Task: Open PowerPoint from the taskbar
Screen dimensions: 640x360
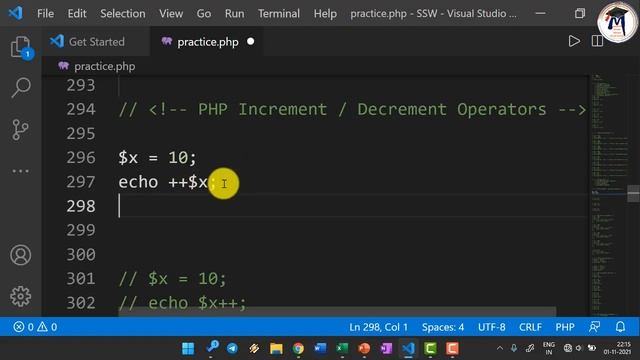Action: pyautogui.click(x=364, y=349)
